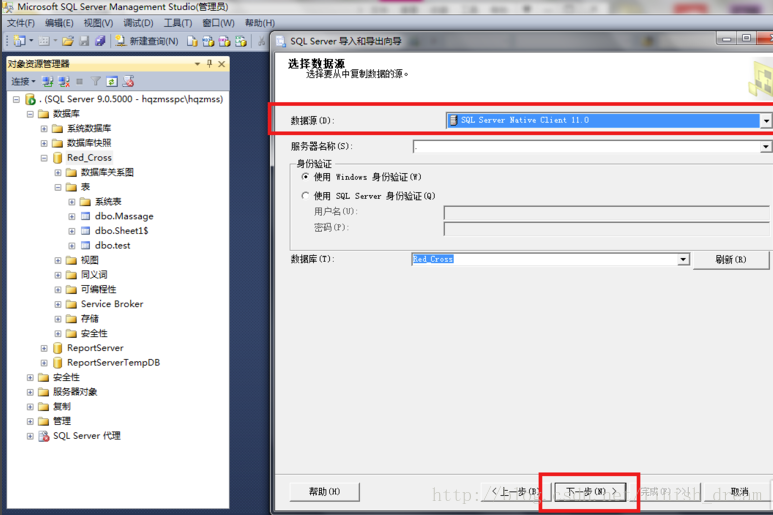This screenshot has height=515, width=773.
Task: Click the ReportServerTempDB database icon
Action: pos(58,363)
